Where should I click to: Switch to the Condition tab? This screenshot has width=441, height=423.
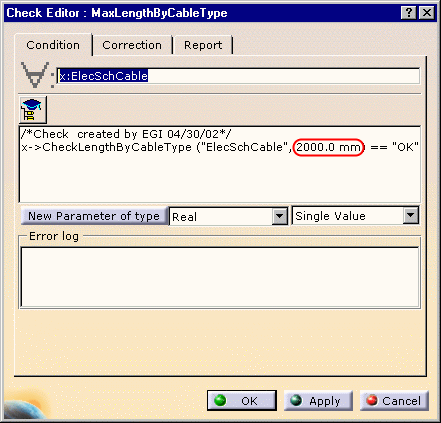[x=53, y=45]
